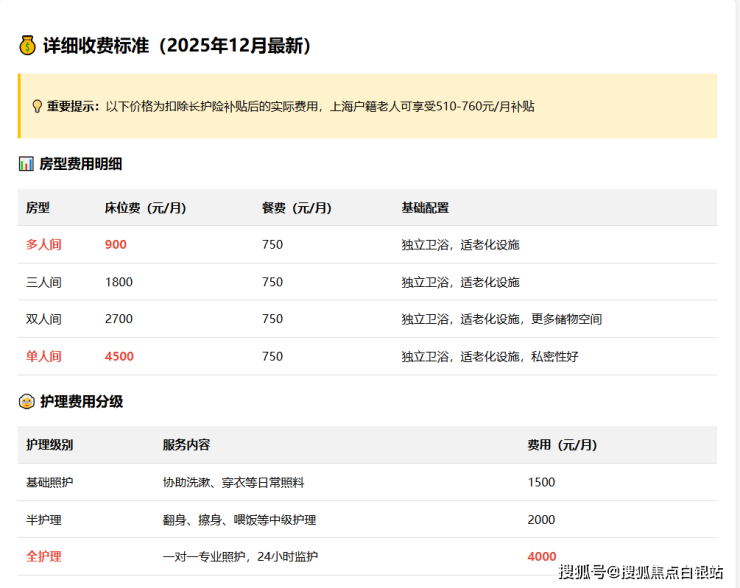
Task: Click the face icon beside 护理费用分级
Action: pyautogui.click(x=27, y=401)
